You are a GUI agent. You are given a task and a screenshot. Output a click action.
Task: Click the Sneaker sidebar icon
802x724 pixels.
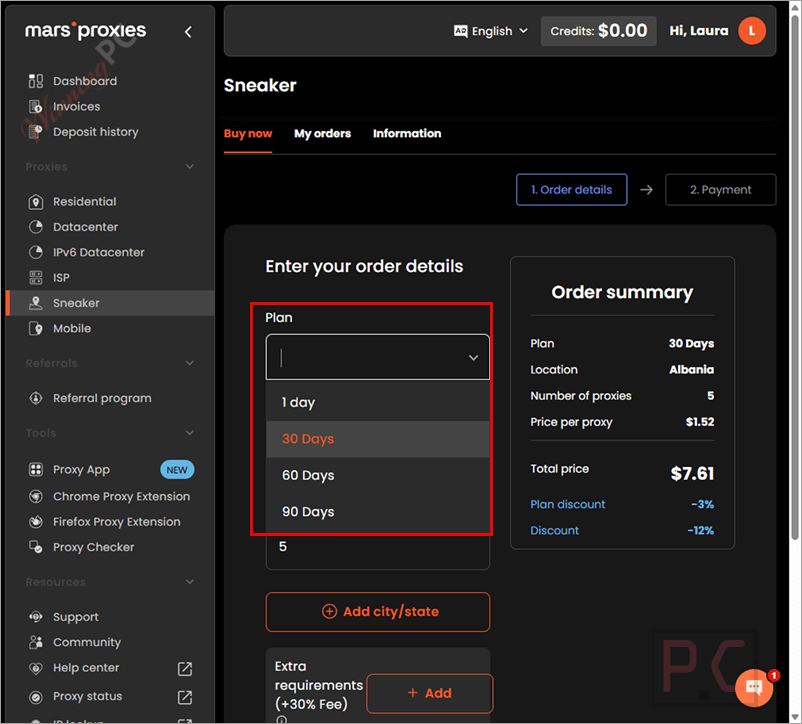(x=36, y=303)
